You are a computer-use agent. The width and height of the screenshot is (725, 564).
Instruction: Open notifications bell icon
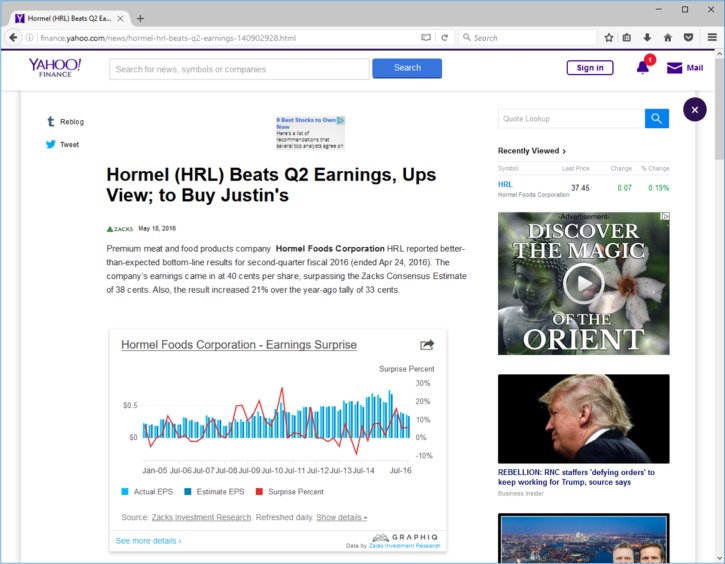(x=643, y=67)
